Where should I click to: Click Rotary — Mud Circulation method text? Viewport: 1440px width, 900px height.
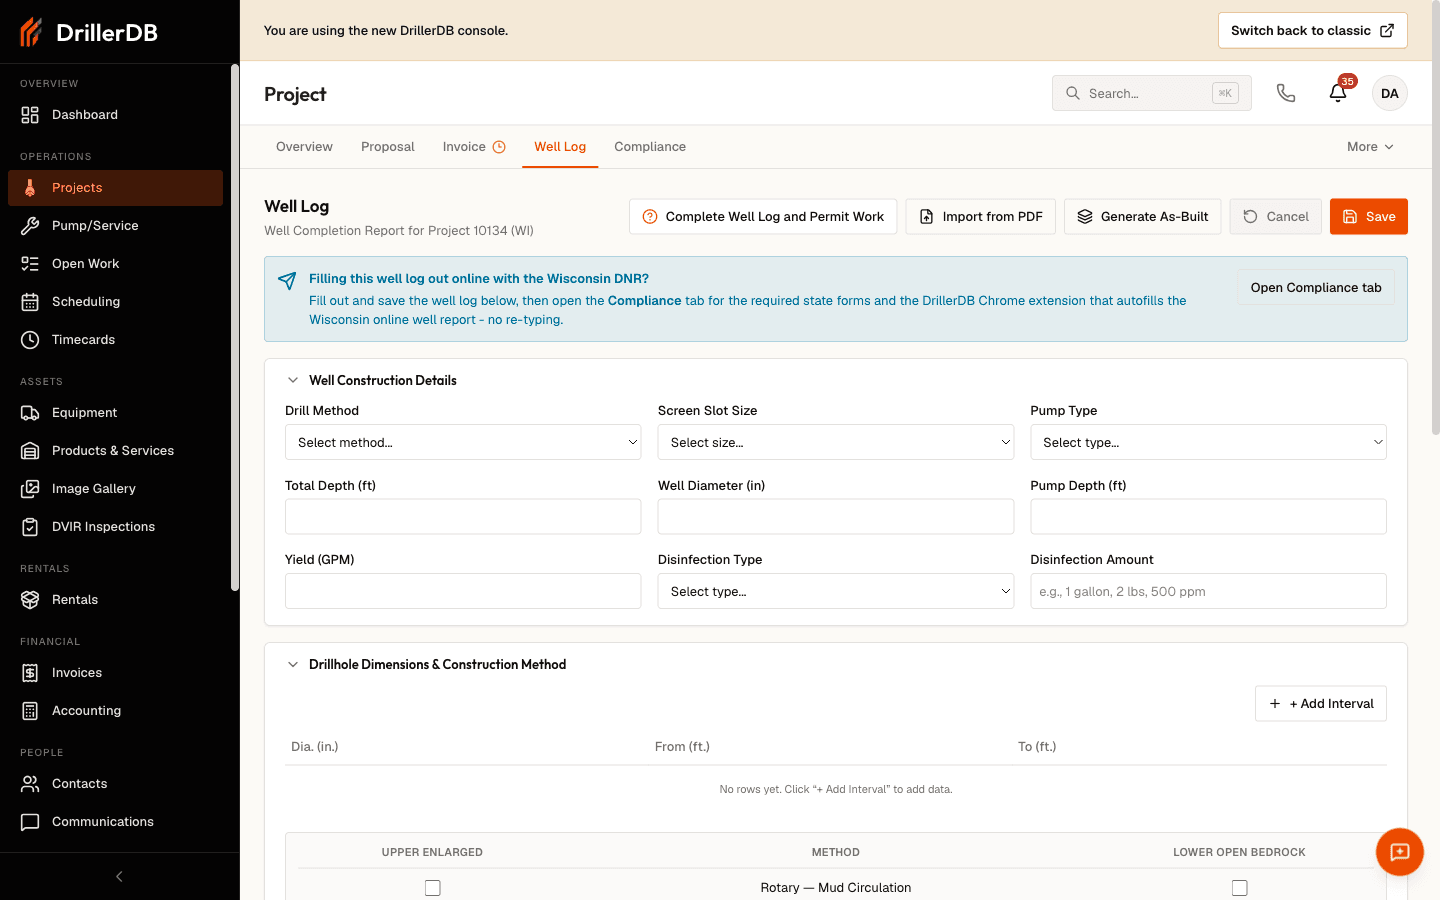836,888
